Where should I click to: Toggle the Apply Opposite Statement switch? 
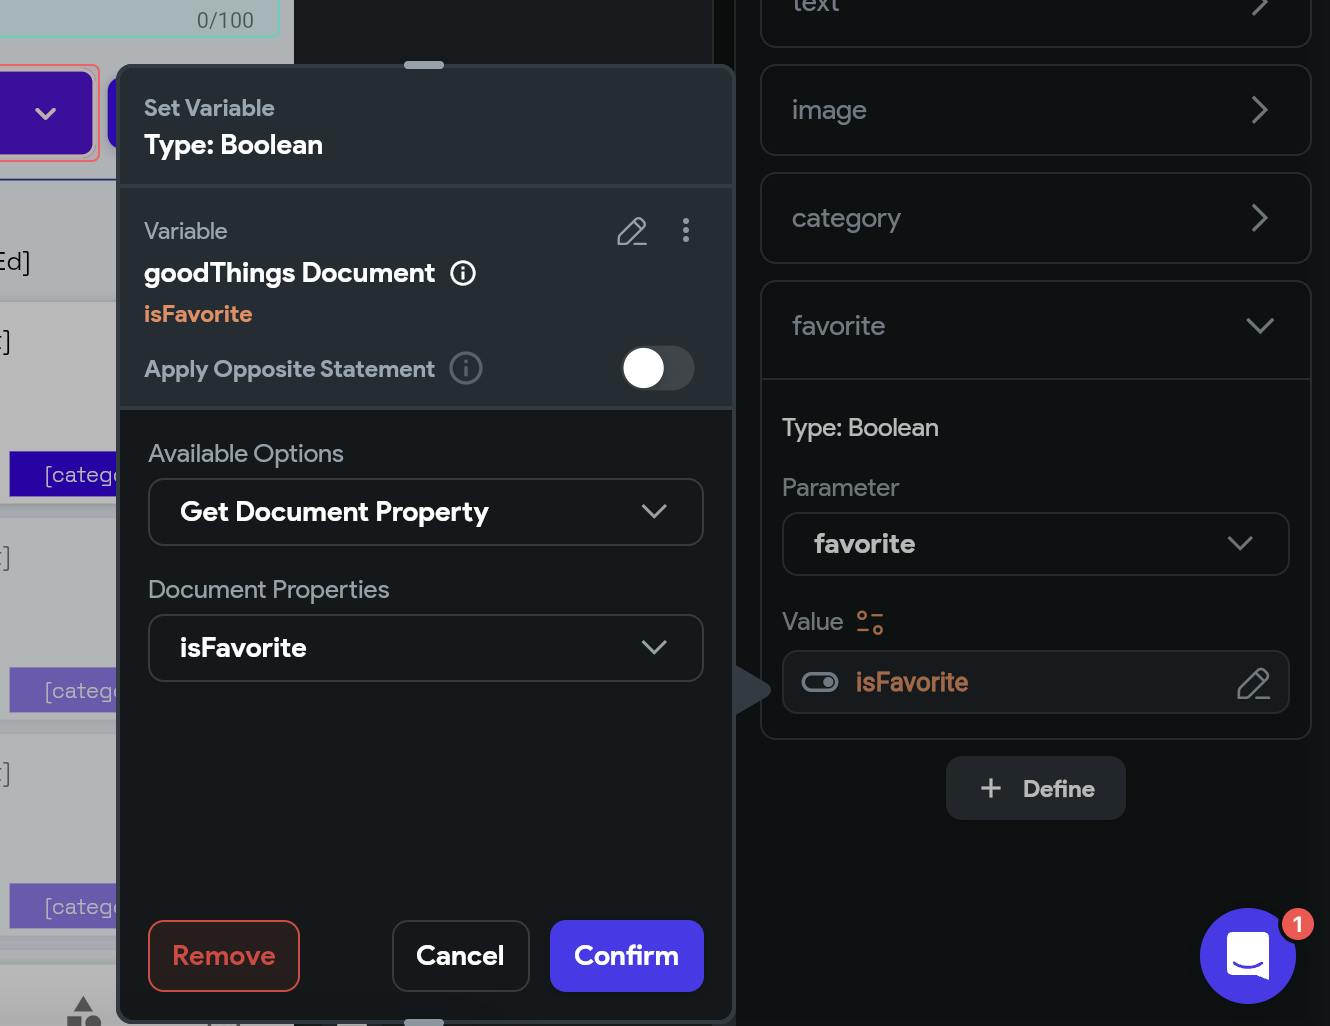(x=657, y=369)
